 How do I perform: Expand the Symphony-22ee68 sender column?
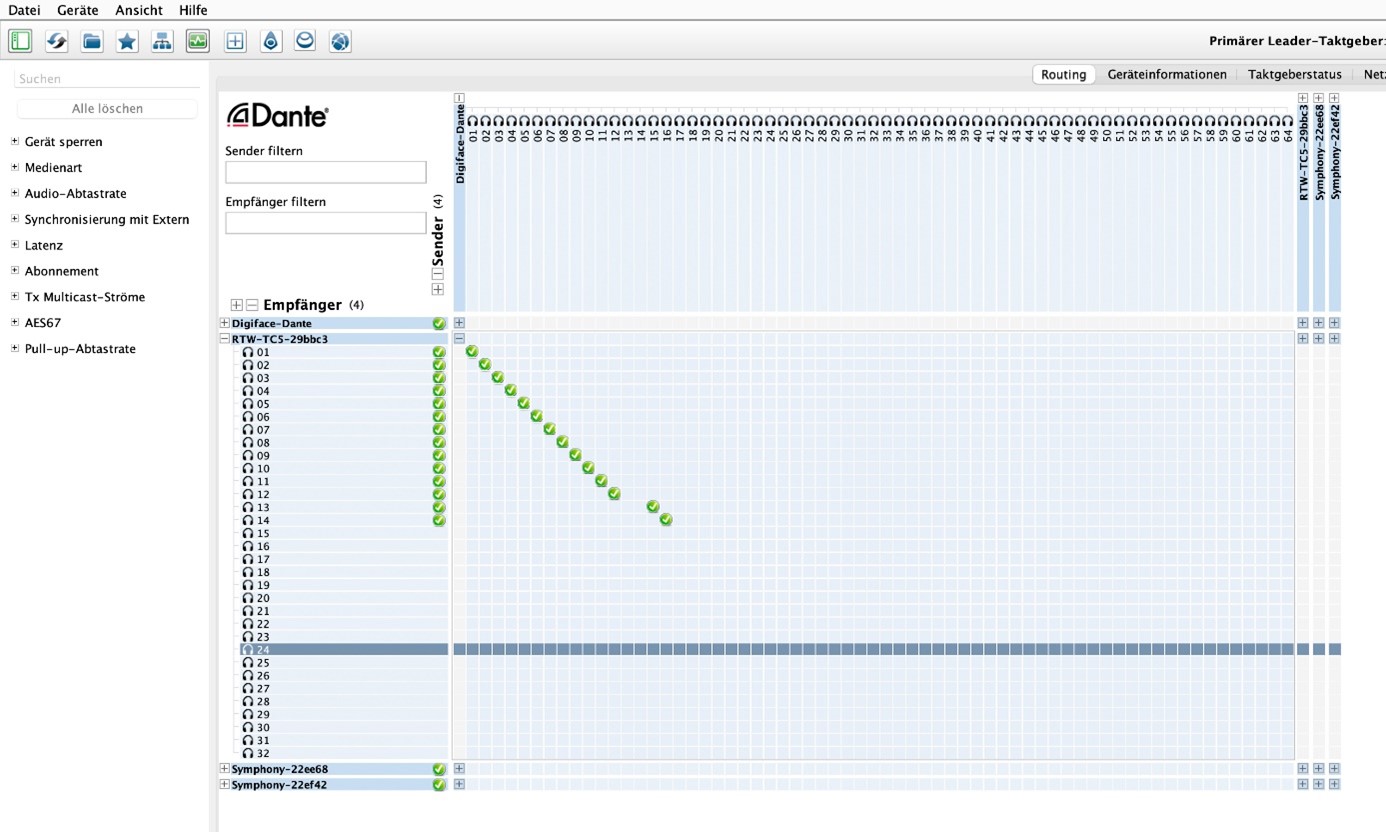pos(1319,98)
